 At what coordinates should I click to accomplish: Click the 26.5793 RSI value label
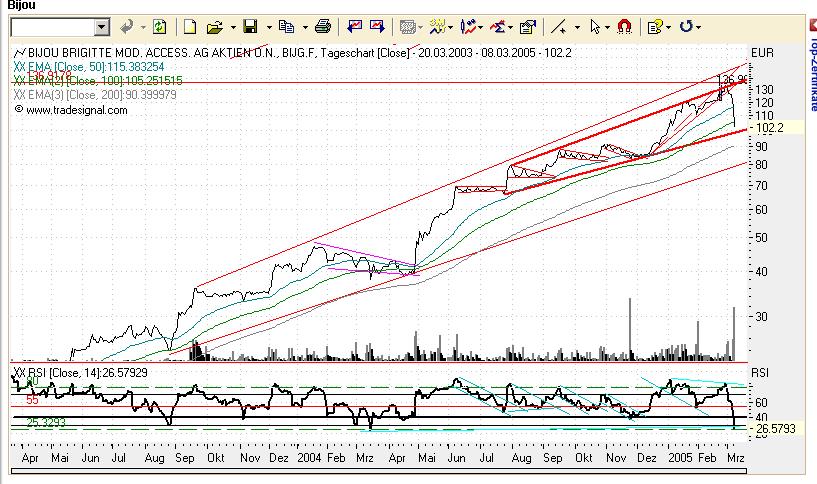click(x=776, y=428)
